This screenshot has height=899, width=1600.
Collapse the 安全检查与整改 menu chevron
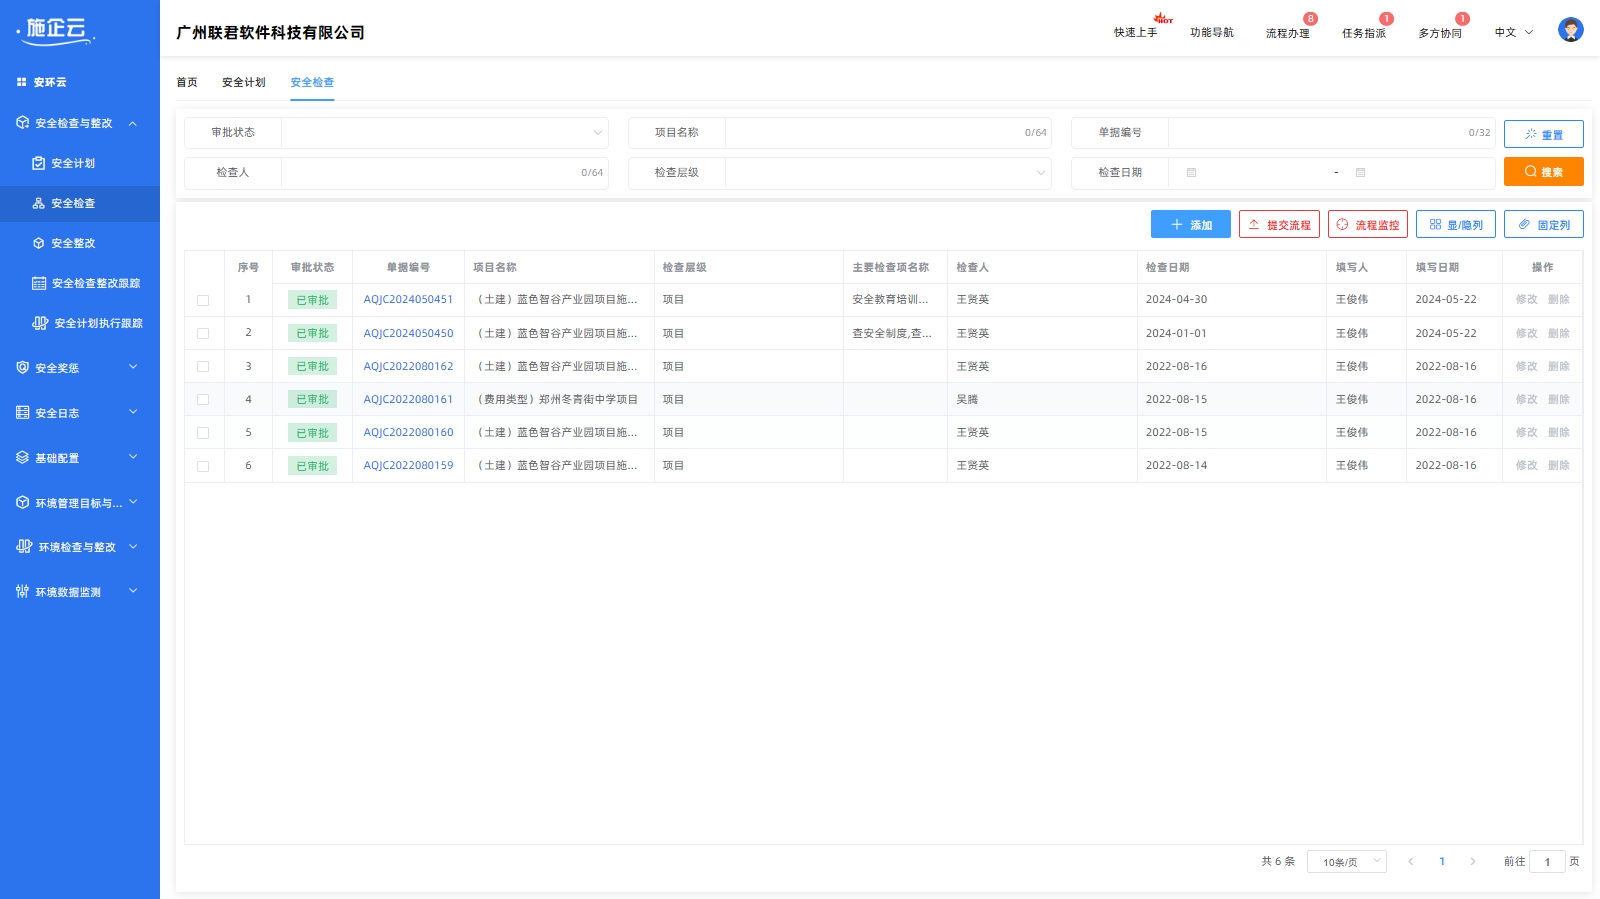[x=133, y=123]
